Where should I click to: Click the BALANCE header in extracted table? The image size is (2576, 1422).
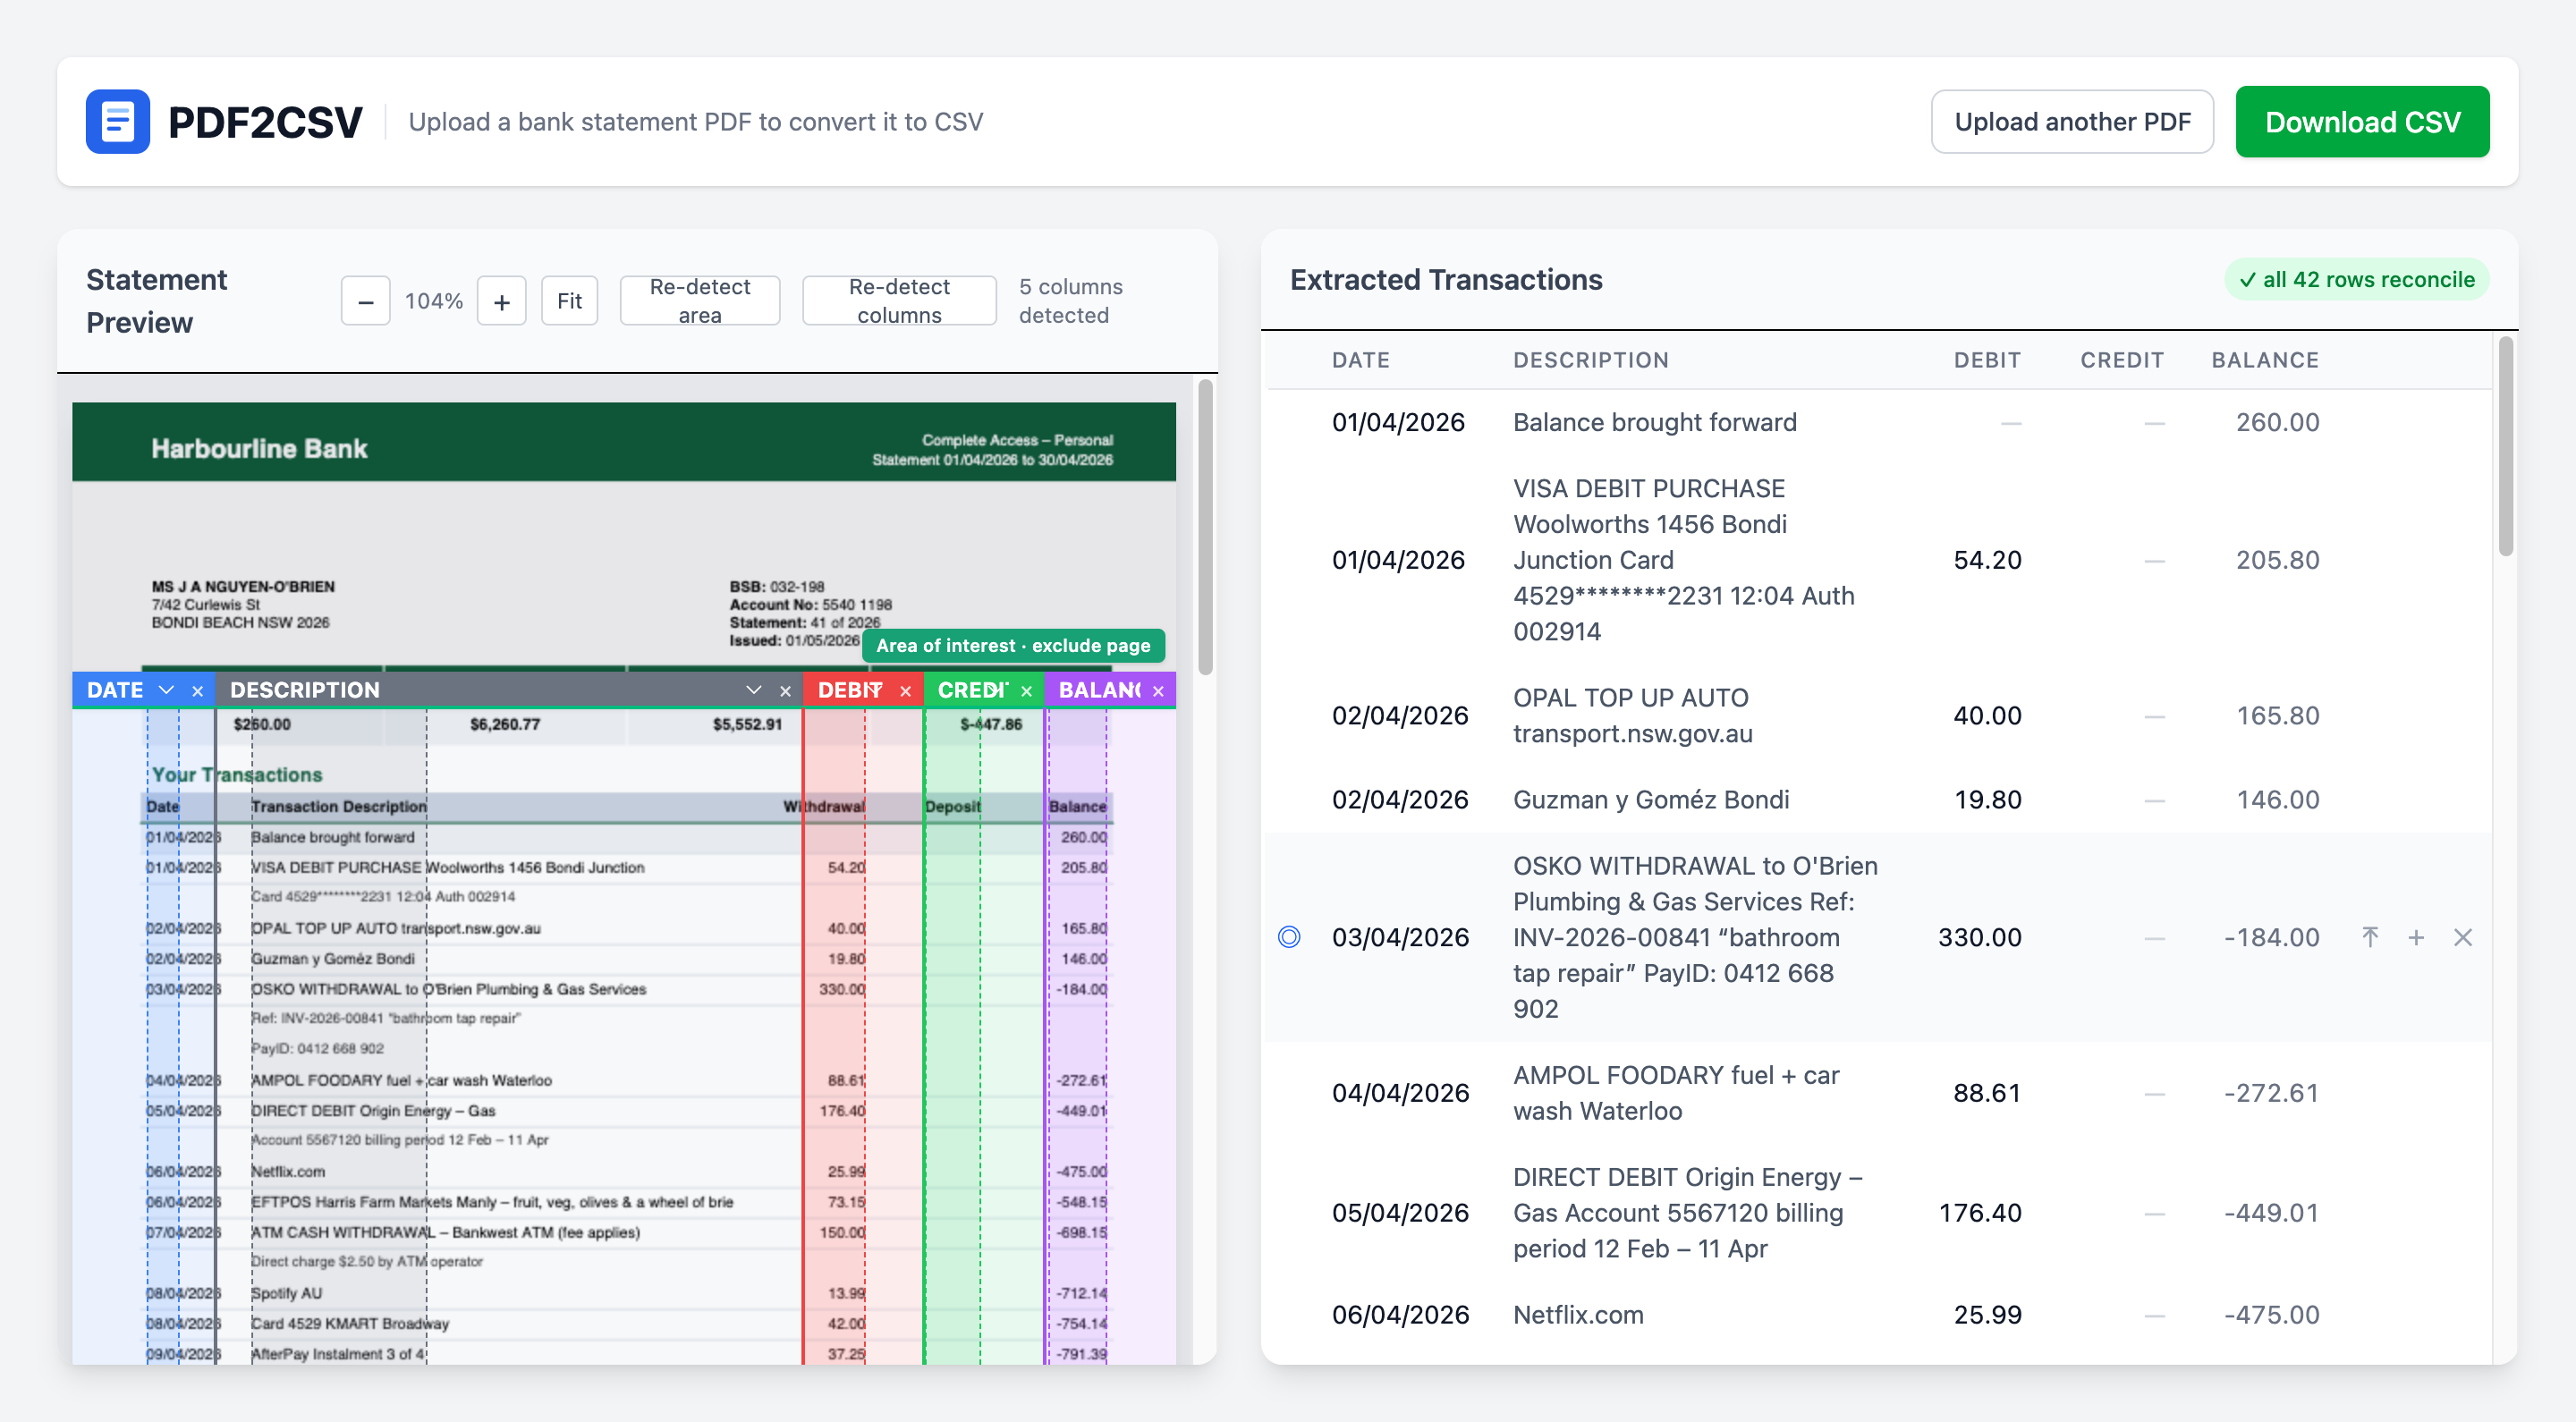2264,360
